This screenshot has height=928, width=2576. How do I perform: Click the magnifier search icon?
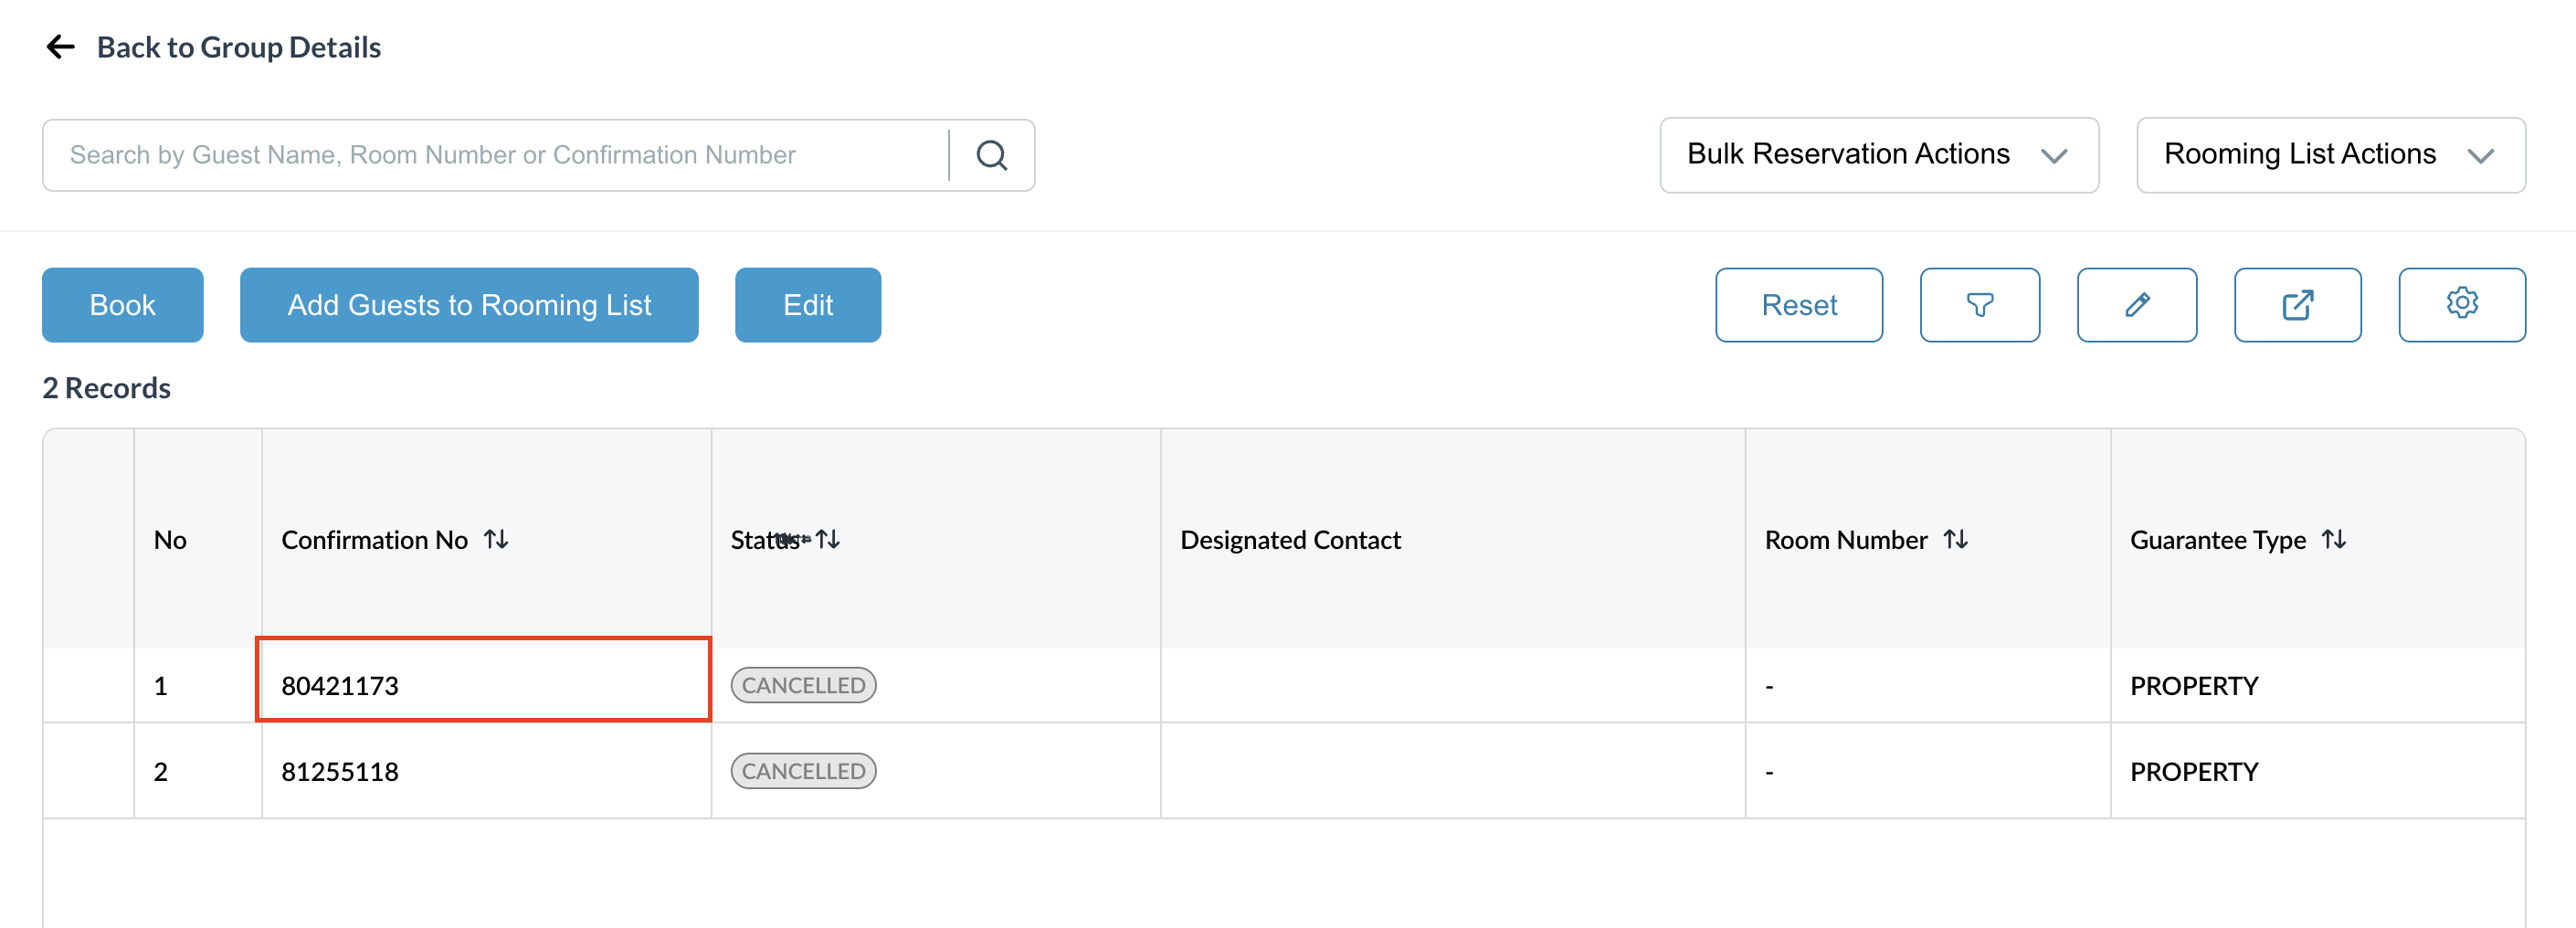pyautogui.click(x=991, y=155)
